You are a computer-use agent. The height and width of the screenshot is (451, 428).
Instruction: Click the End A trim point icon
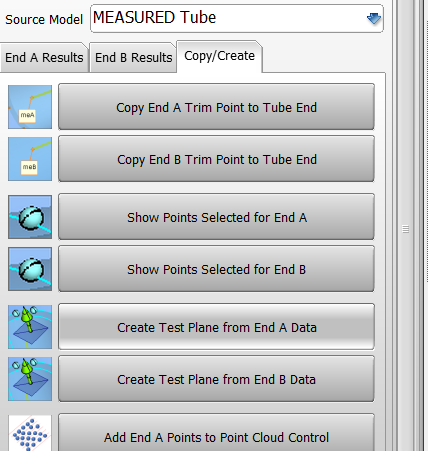coord(30,107)
